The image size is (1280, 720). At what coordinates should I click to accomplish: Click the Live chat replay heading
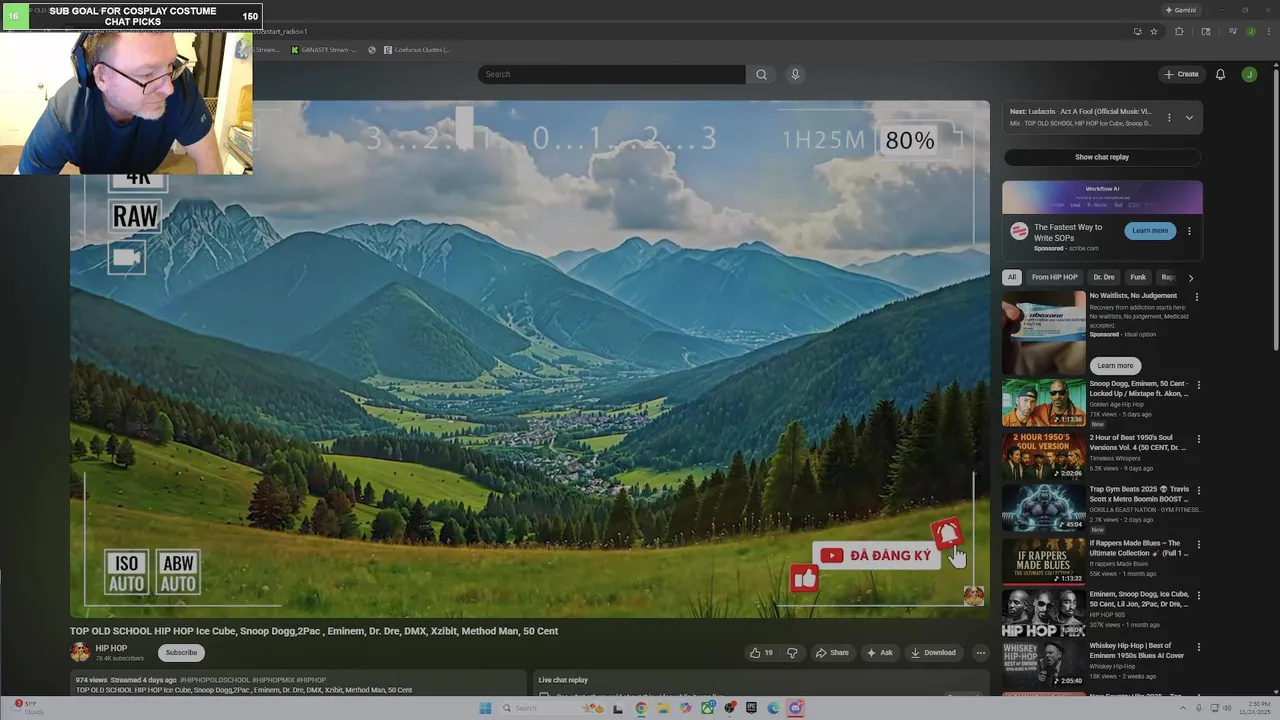(563, 680)
